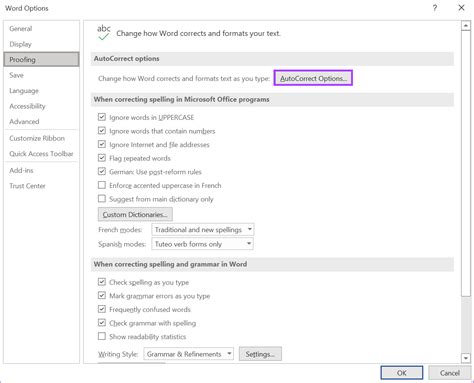Open the Spanish modes dropdown
Image resolution: width=474 pixels, height=383 pixels.
click(203, 244)
